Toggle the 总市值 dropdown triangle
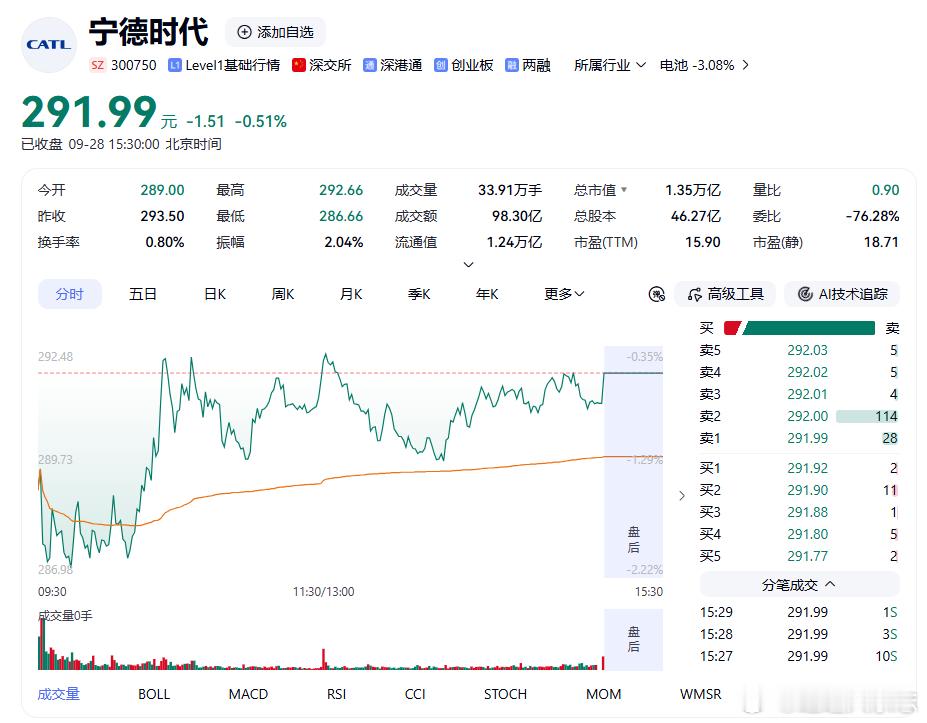Viewport: 927px width, 723px height. (624, 190)
